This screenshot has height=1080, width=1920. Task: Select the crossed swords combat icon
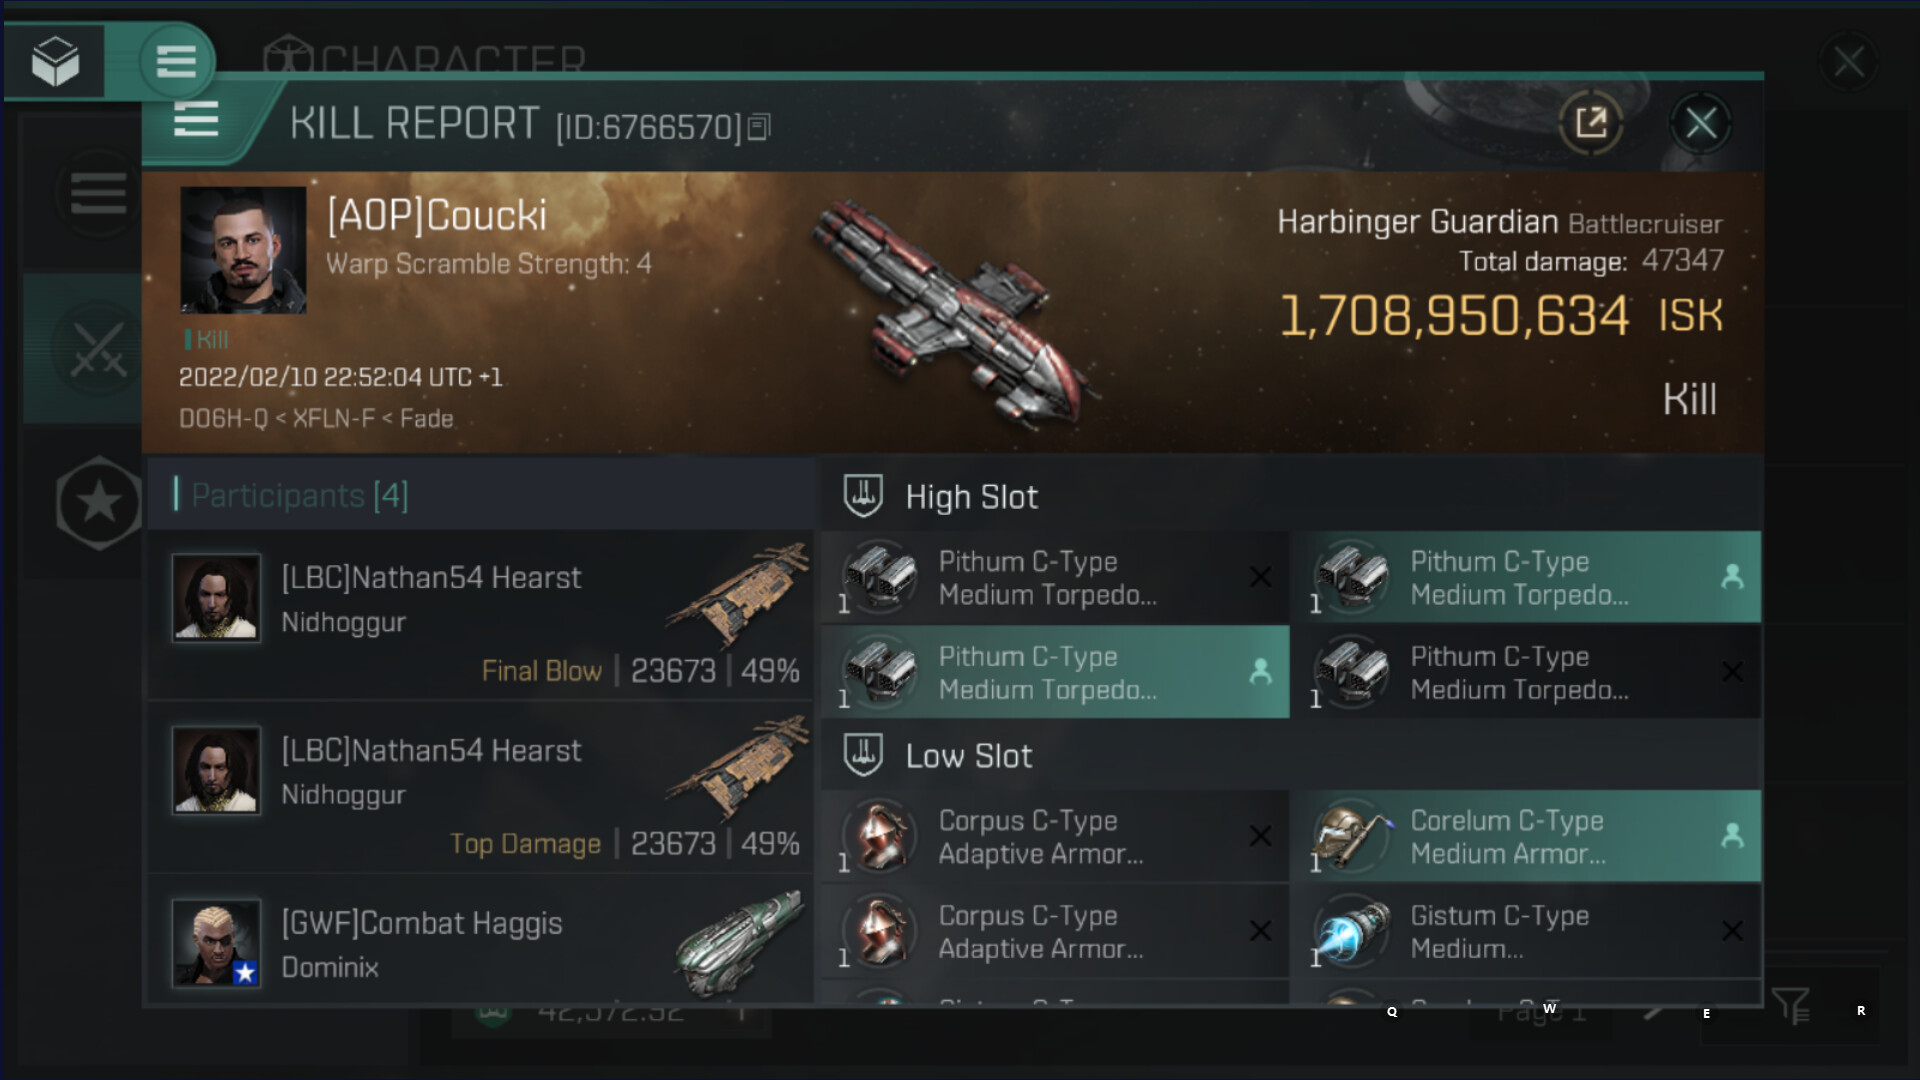pos(98,350)
